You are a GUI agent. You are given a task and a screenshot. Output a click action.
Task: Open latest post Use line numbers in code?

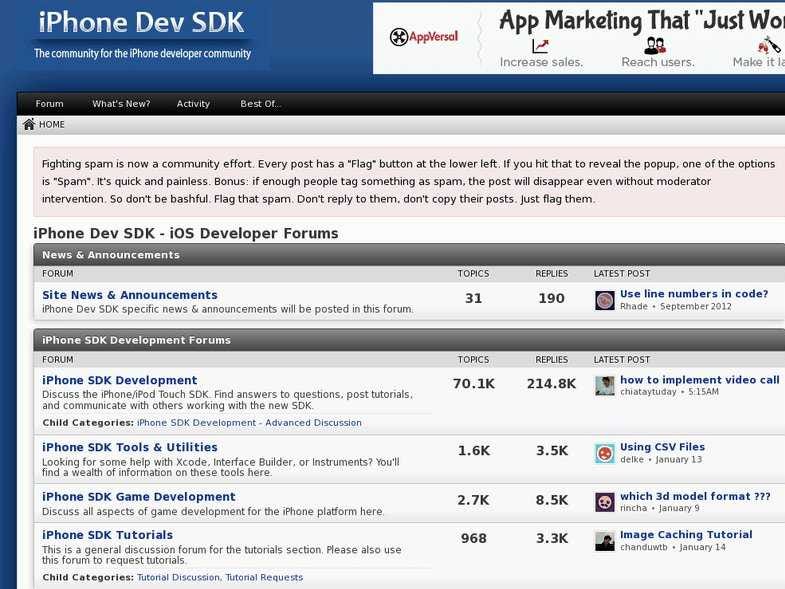(x=694, y=294)
